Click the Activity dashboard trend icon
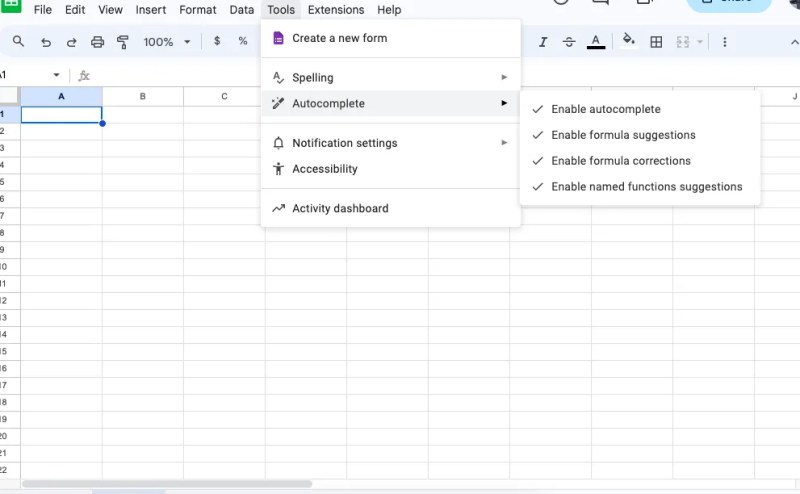The width and height of the screenshot is (800, 494). click(x=278, y=208)
